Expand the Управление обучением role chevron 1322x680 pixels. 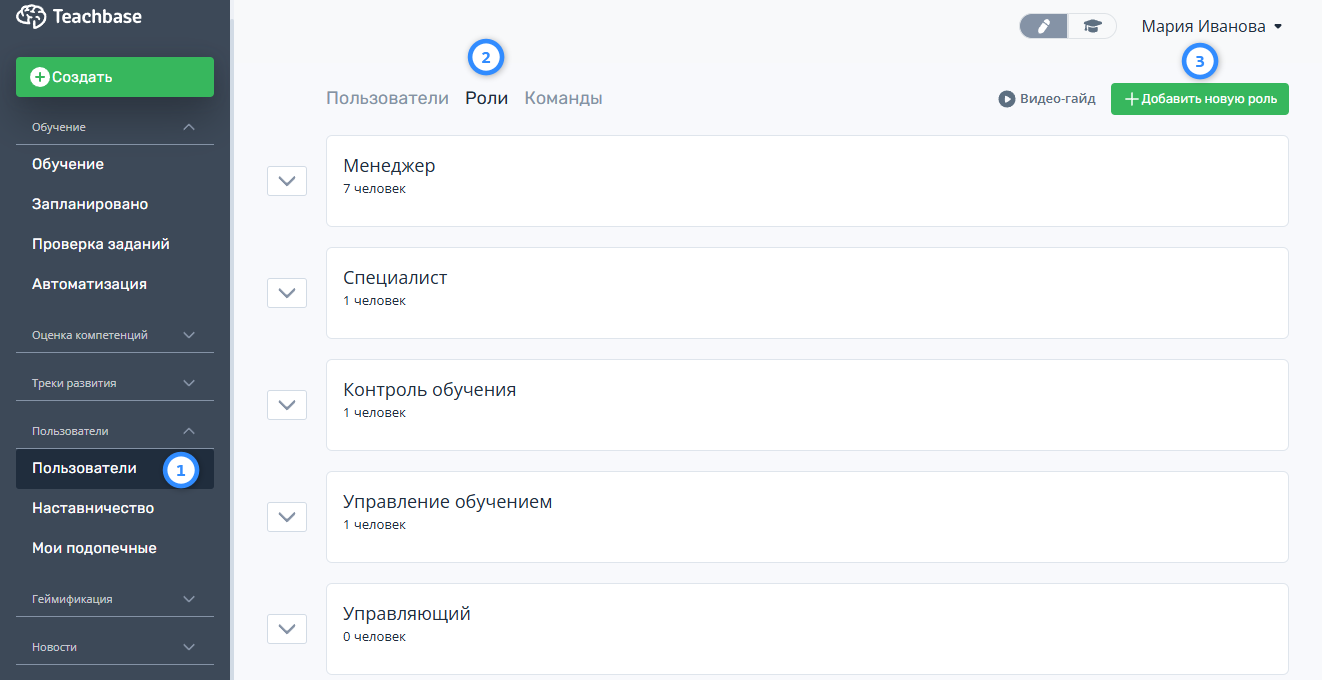coord(287,517)
